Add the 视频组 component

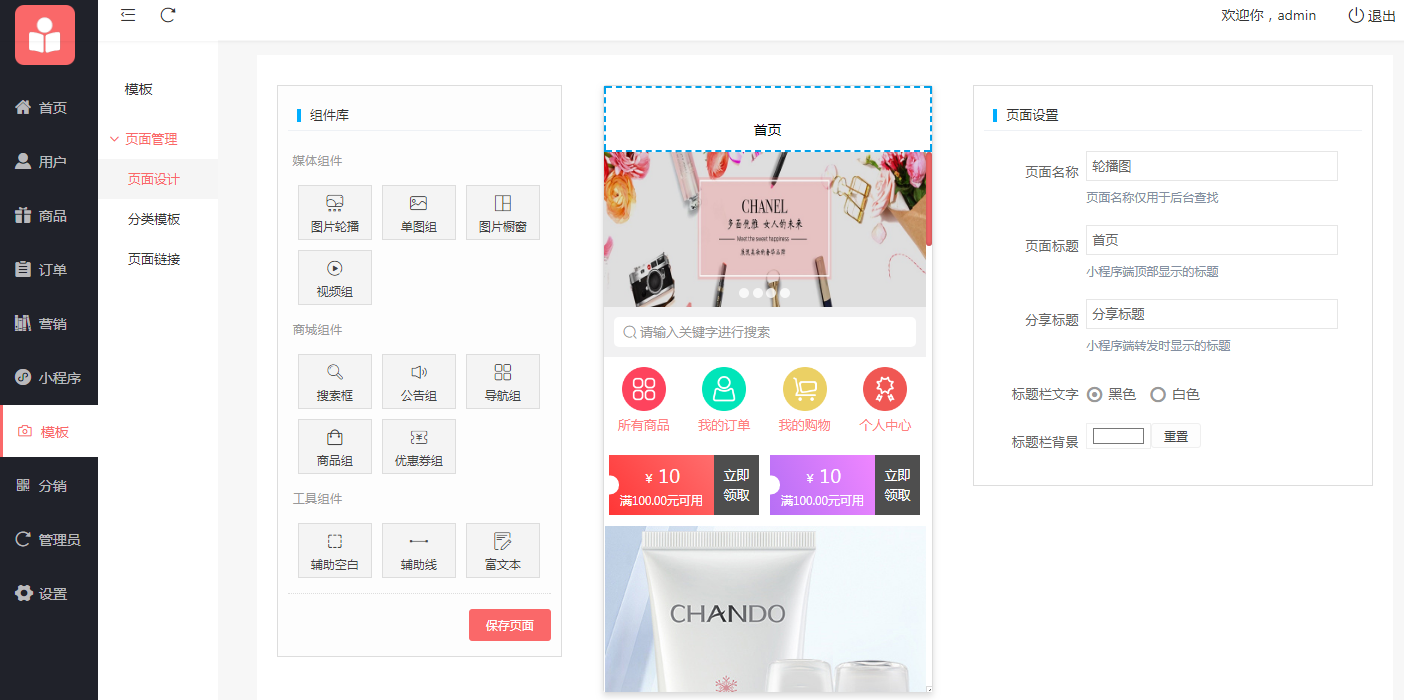click(x=335, y=277)
